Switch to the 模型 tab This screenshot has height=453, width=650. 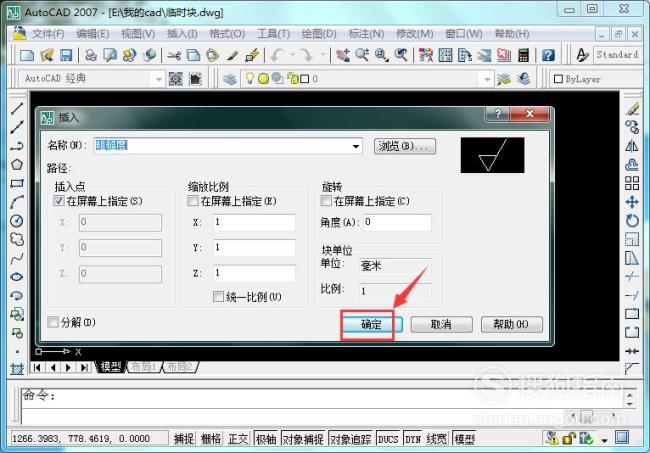click(111, 367)
